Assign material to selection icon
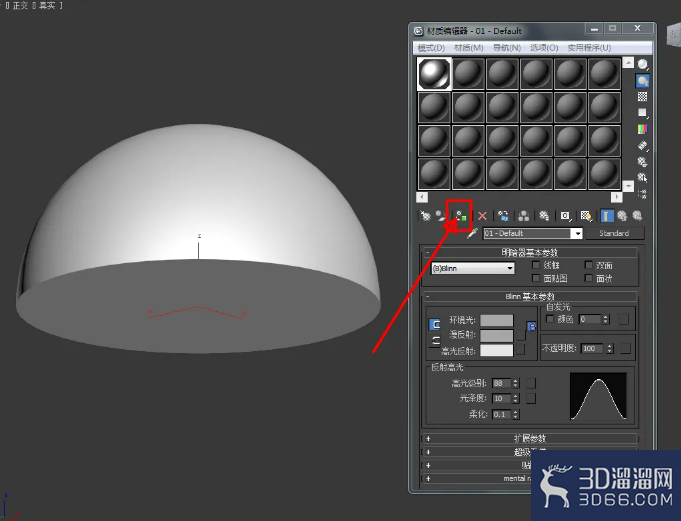The image size is (681, 521). tap(461, 216)
